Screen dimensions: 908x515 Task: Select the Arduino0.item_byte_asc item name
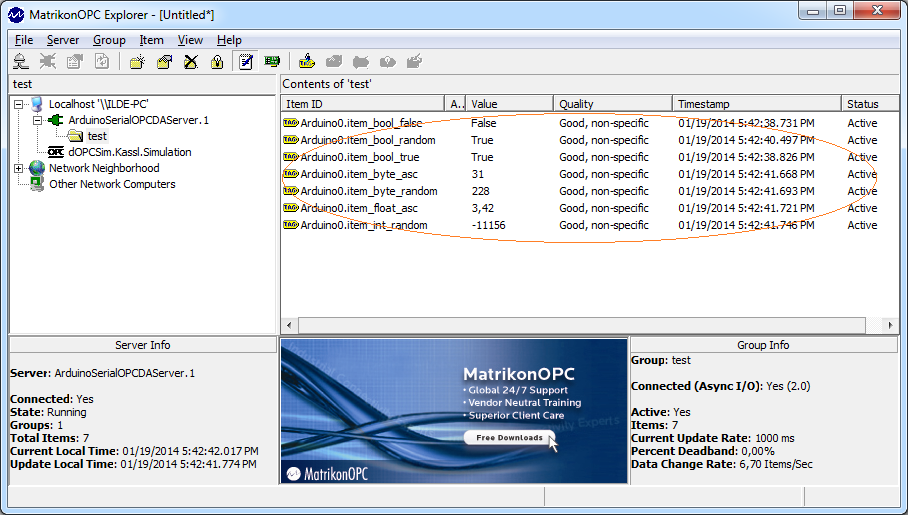tap(359, 174)
